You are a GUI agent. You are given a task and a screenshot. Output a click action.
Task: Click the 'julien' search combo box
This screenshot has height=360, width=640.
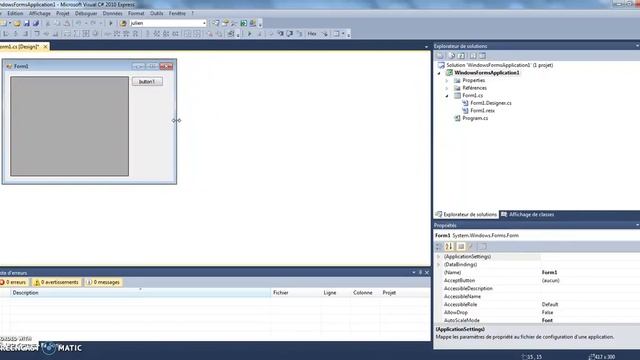[x=168, y=23]
